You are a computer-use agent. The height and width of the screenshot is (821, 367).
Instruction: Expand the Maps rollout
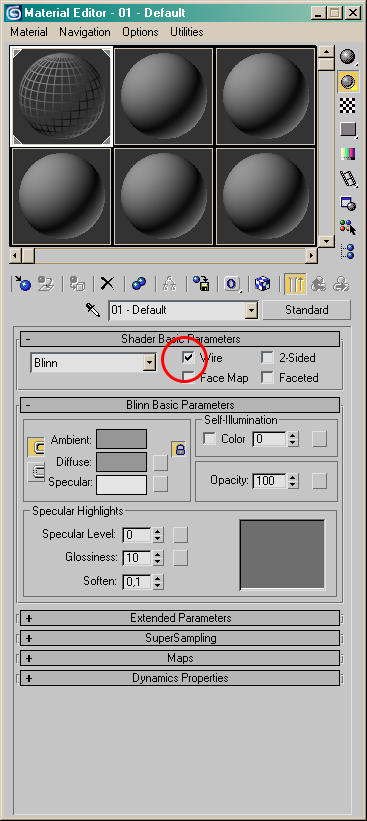pyautogui.click(x=180, y=658)
